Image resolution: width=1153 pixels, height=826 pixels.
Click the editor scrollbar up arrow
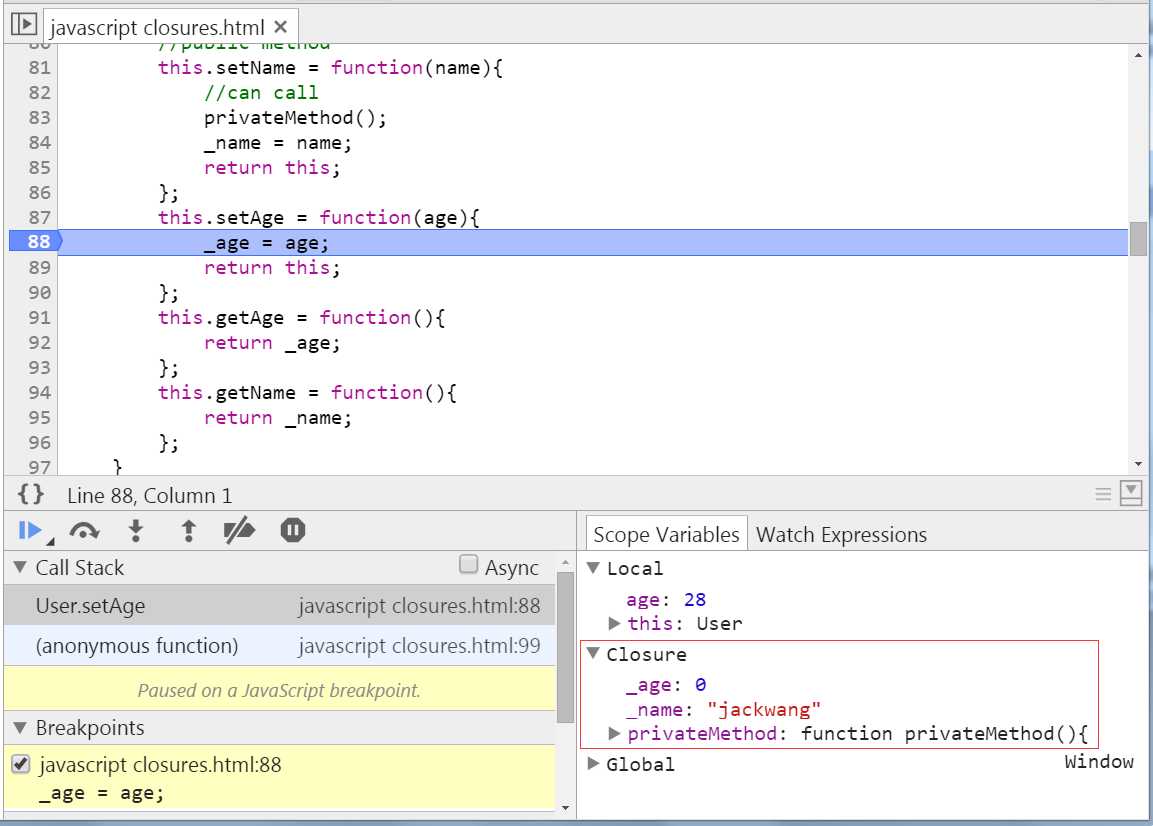coord(1138,55)
